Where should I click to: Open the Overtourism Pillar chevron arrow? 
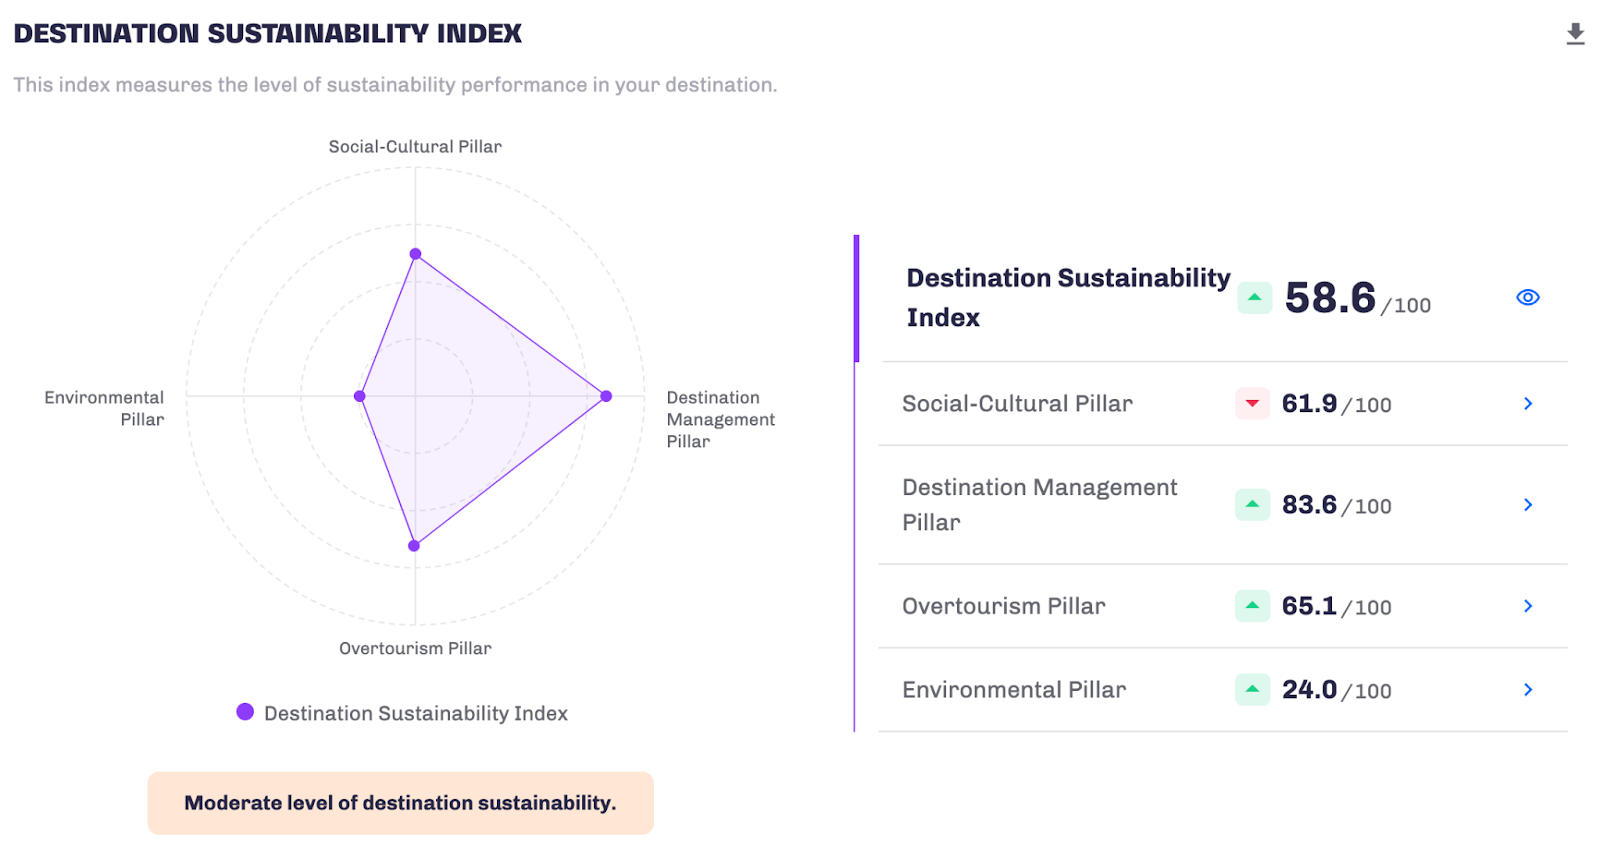click(x=1527, y=605)
